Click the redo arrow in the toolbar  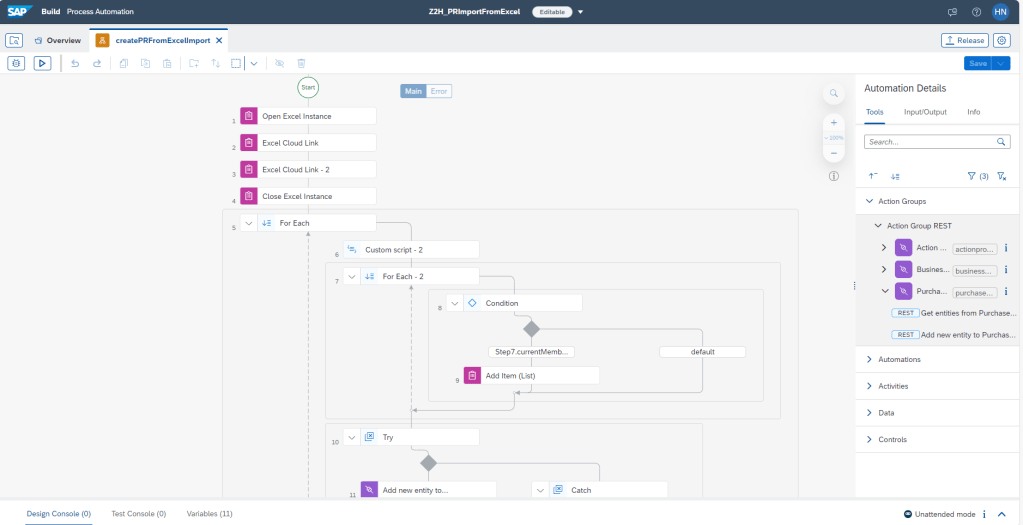(x=97, y=63)
